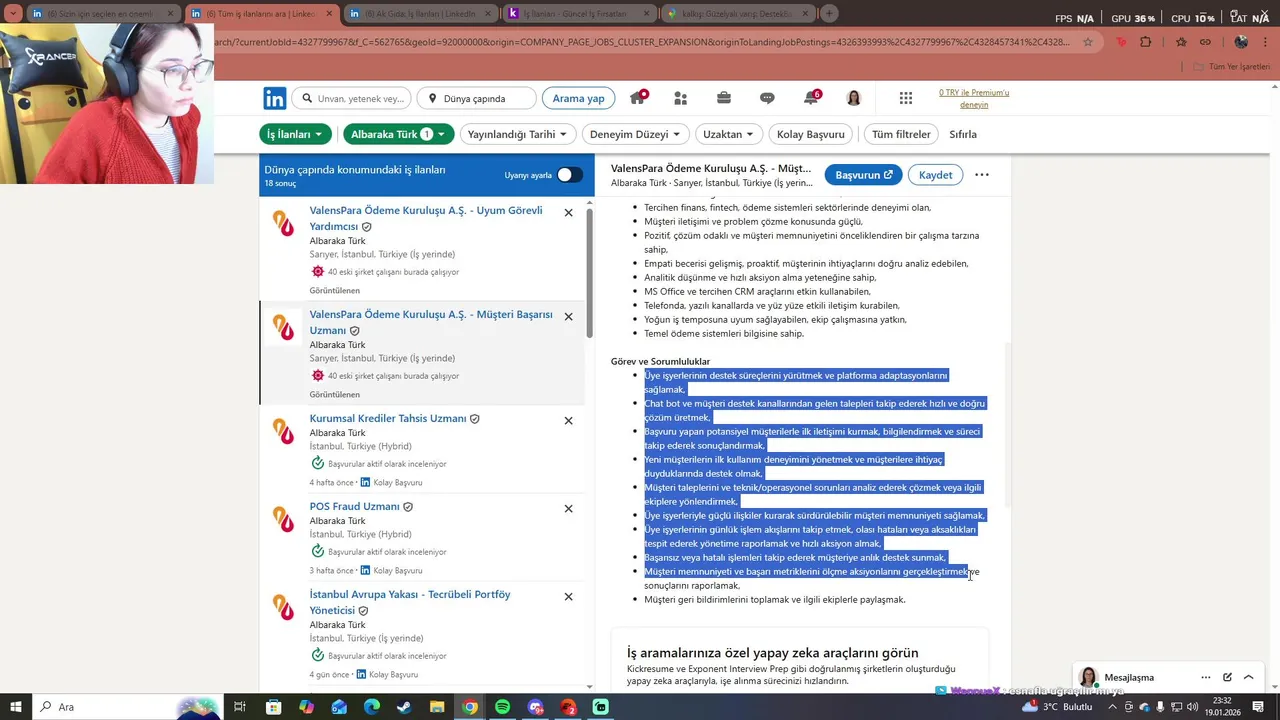
Task: Click the browser address bar URL
Action: (x=640, y=42)
